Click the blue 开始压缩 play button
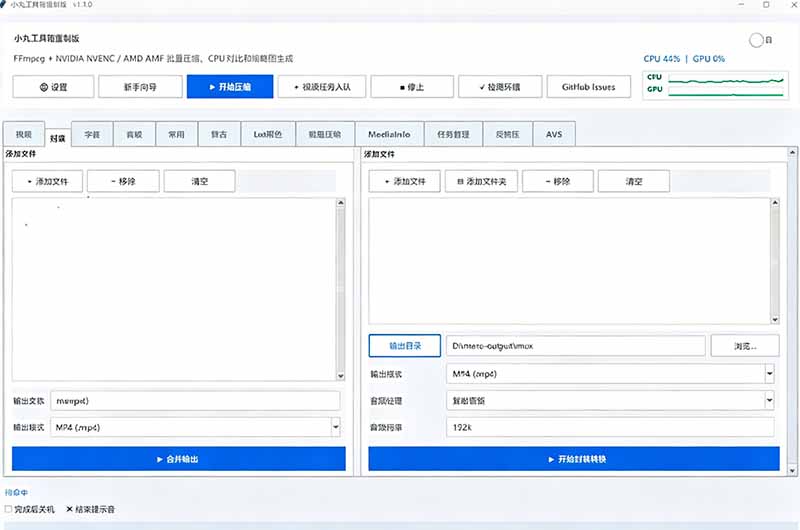This screenshot has width=800, height=530. 230,87
